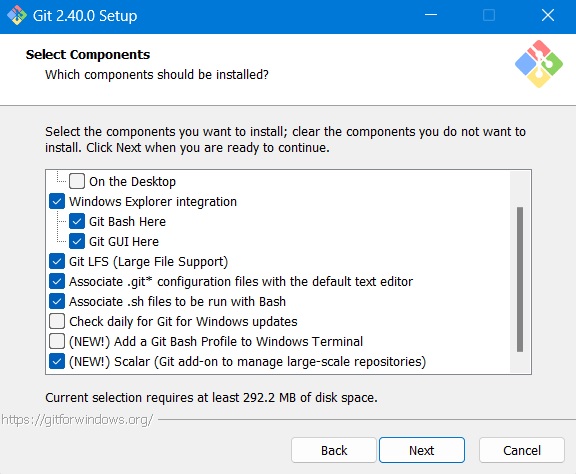The height and width of the screenshot is (474, 576).
Task: Click the Git logo in the header
Action: tap(539, 64)
